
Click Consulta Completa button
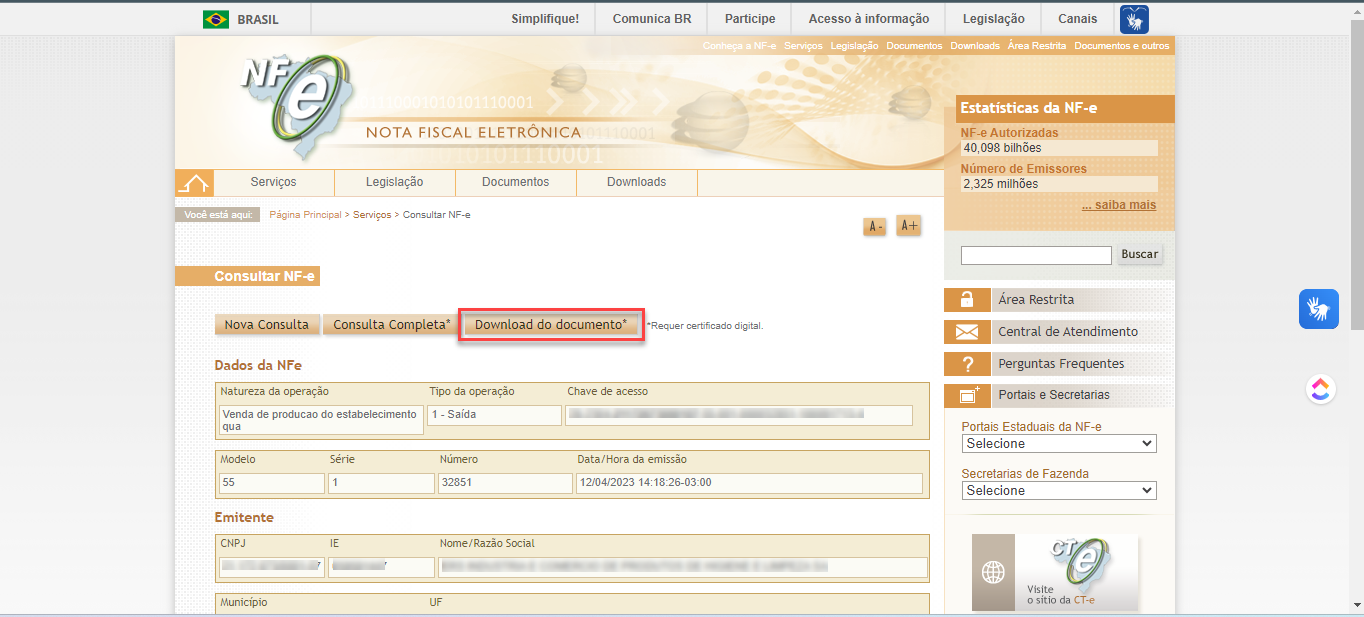coord(391,325)
